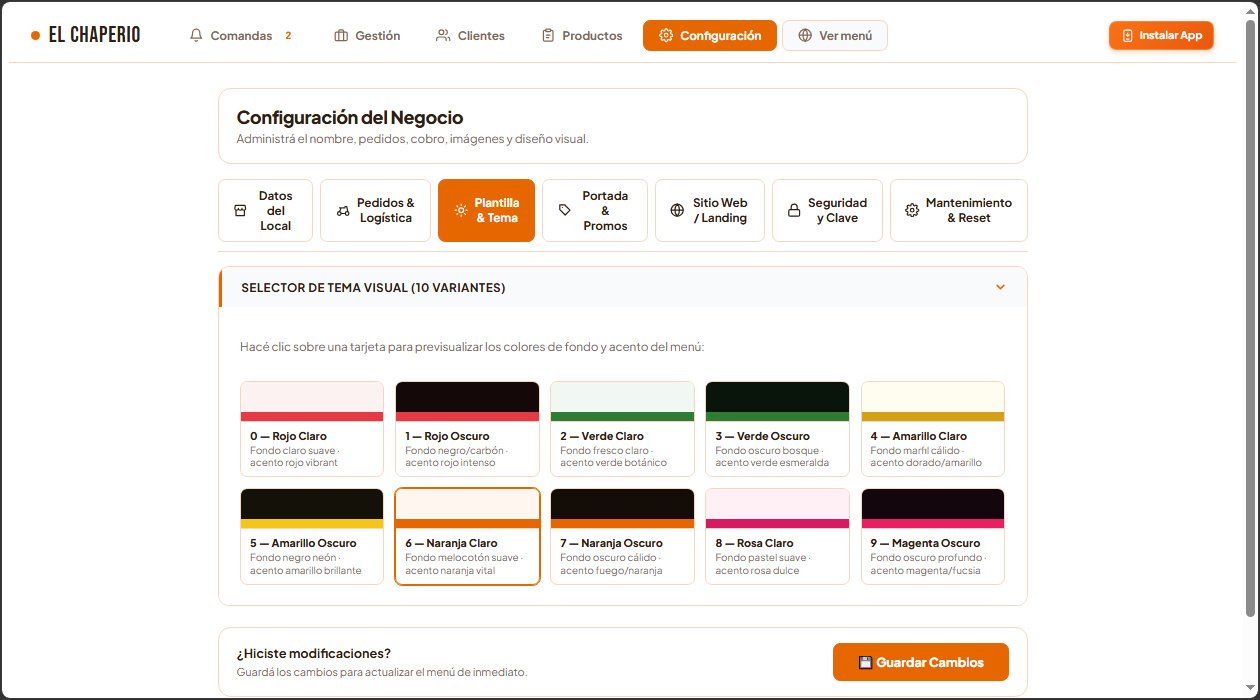Click the ¿Hiciste modificaciones? text
Image resolution: width=1260 pixels, height=700 pixels.
pyautogui.click(x=314, y=653)
